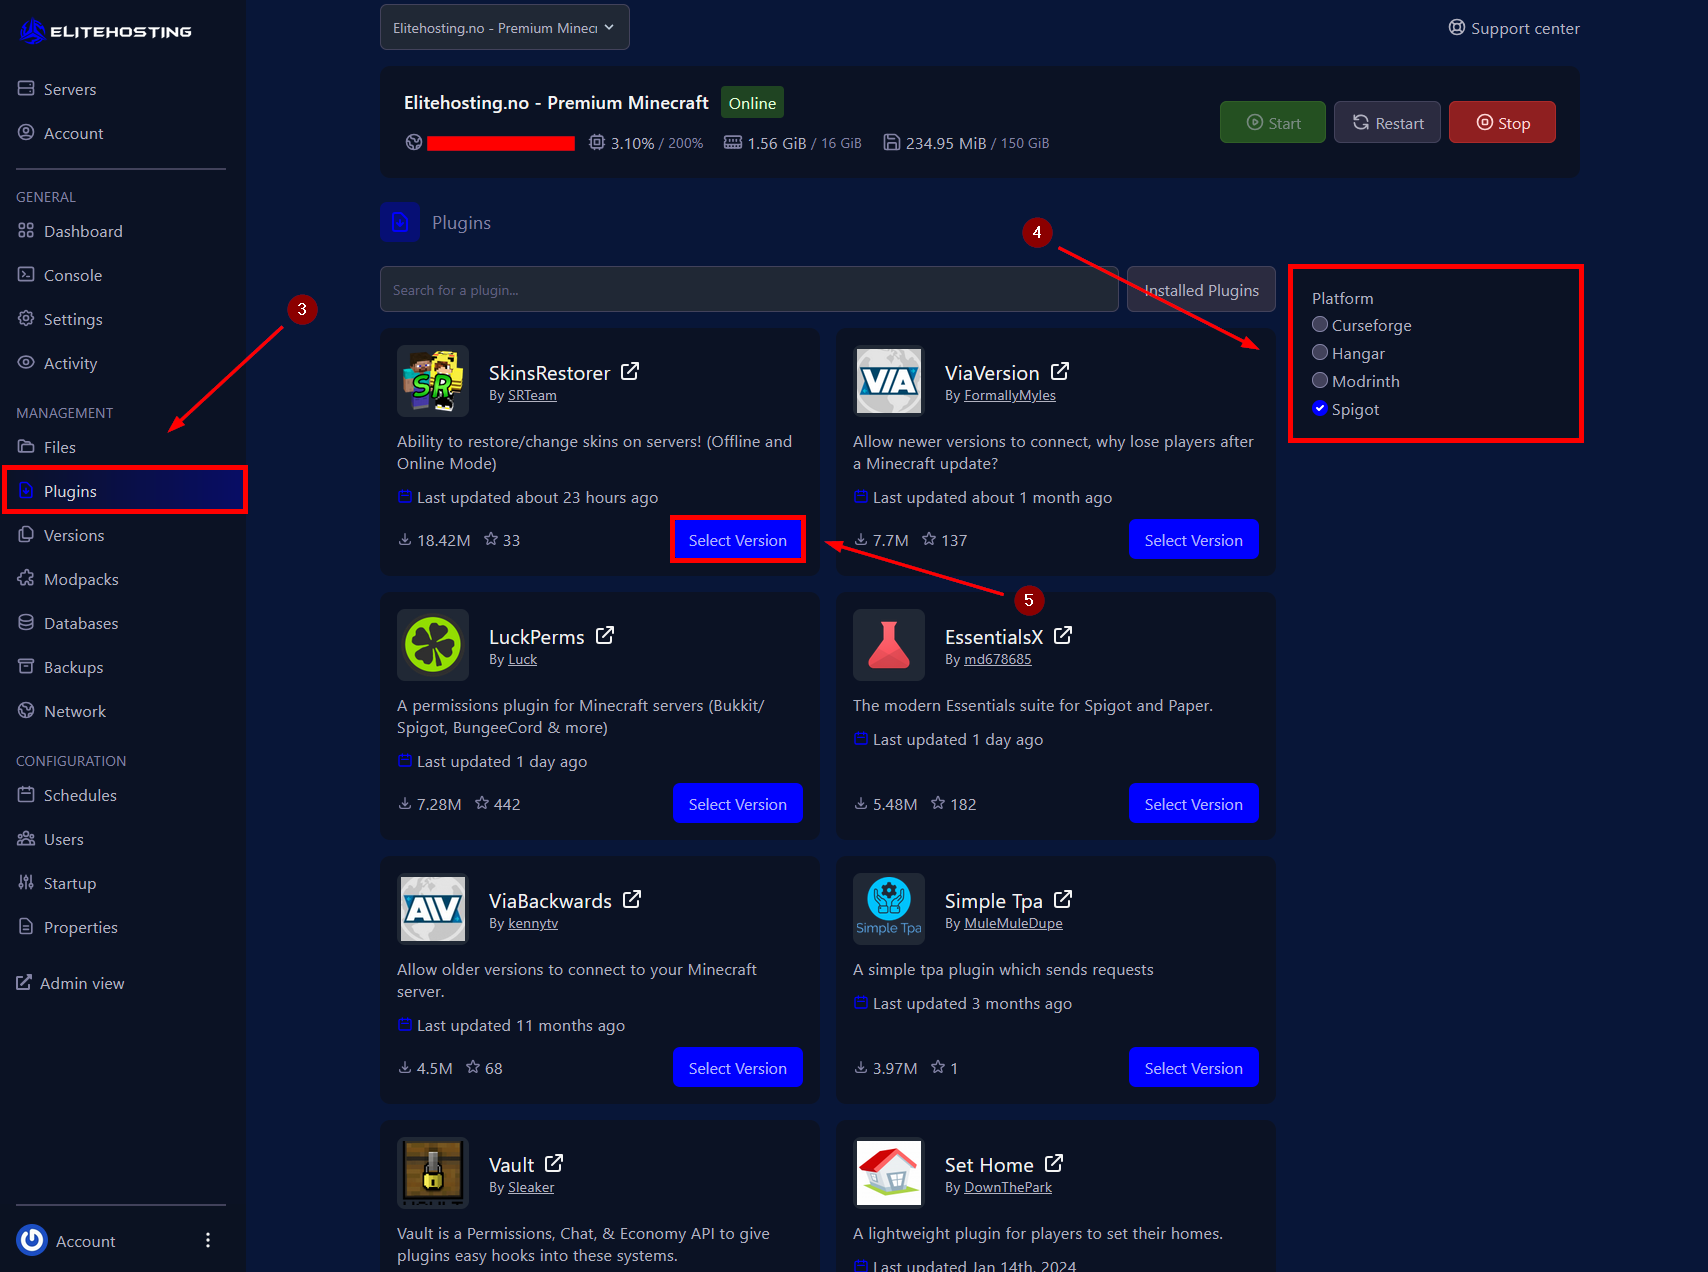Select Version for SkinsRestorer
1708x1272 pixels.
(738, 540)
